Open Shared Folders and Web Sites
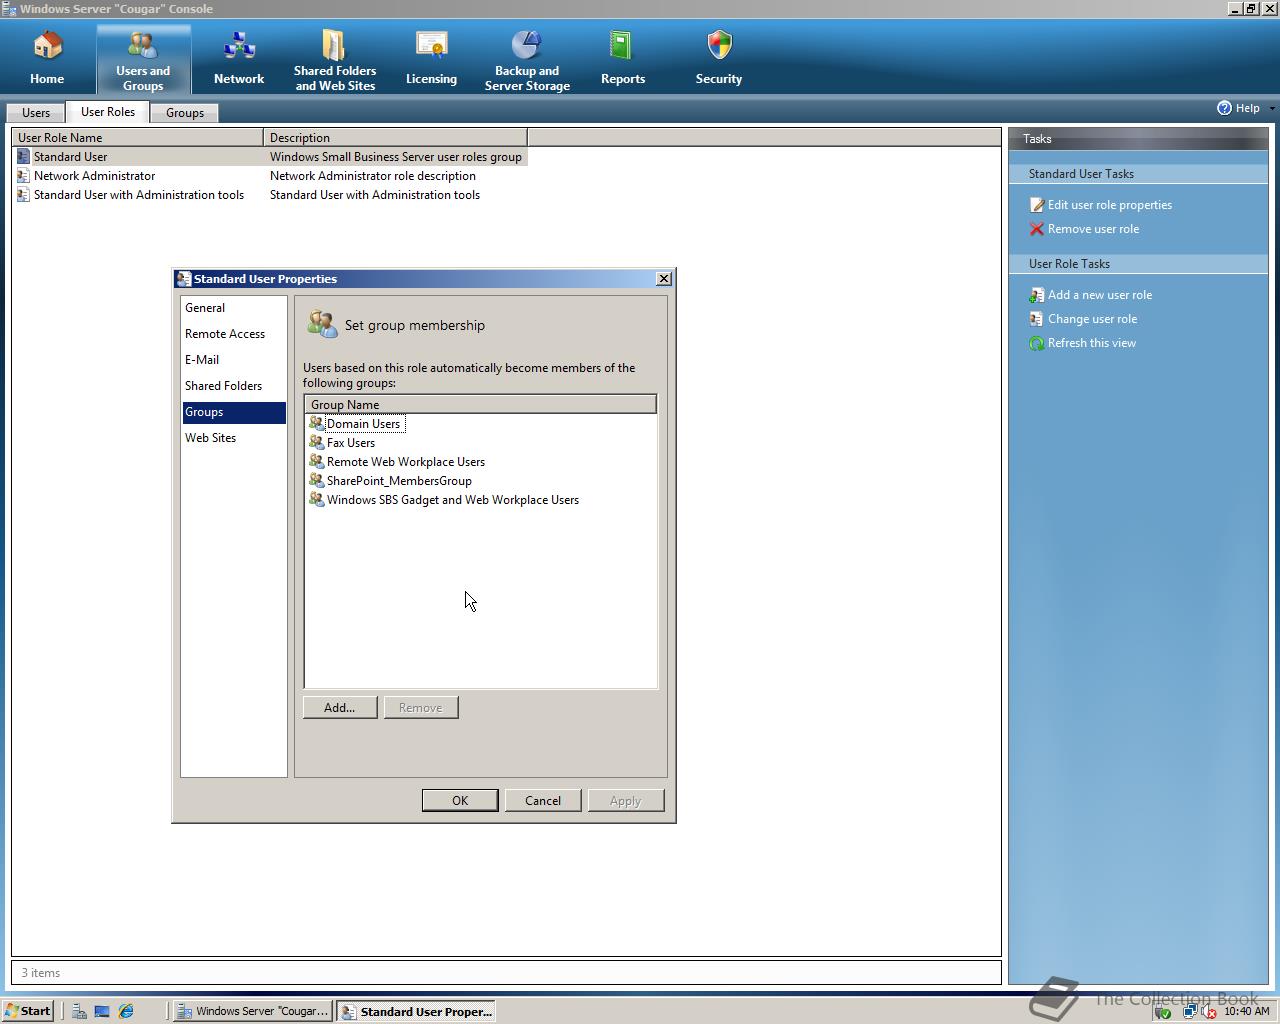Viewport: 1280px width, 1024px height. tap(334, 46)
